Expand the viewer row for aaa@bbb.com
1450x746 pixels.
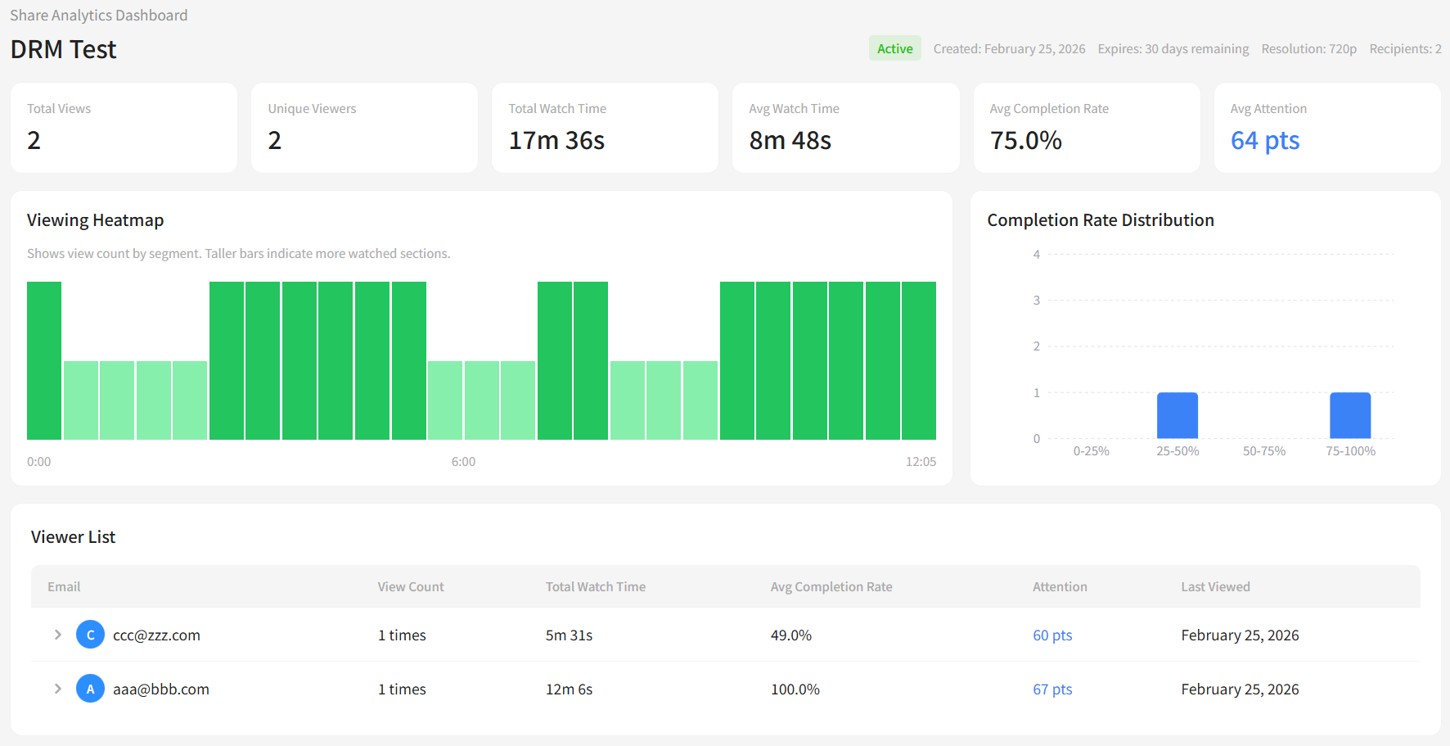(x=57, y=688)
